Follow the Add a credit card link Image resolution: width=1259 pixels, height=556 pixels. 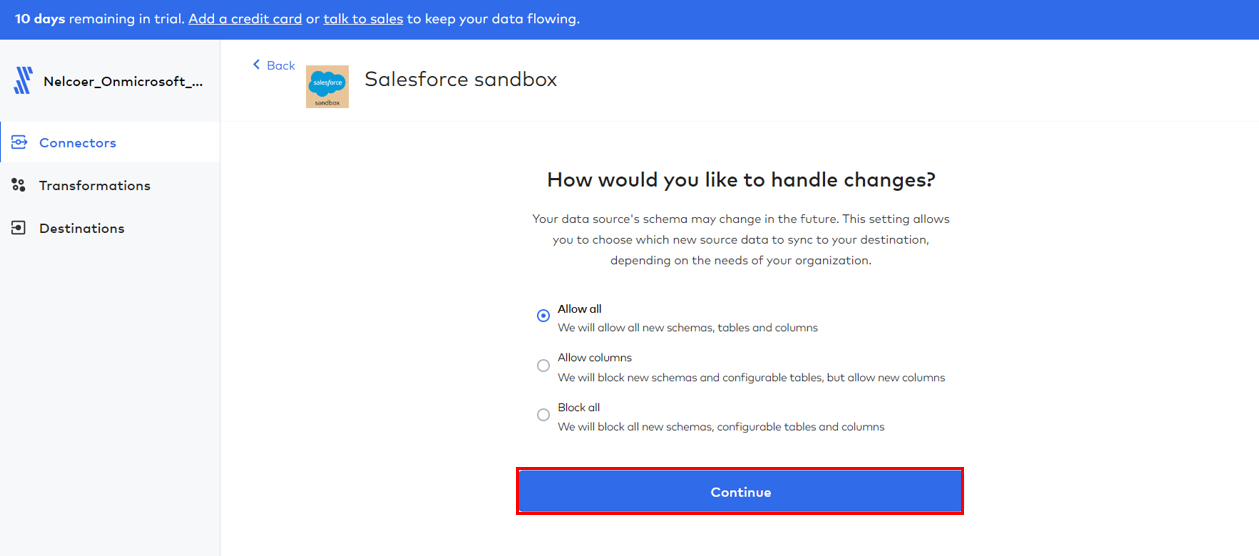pos(245,19)
